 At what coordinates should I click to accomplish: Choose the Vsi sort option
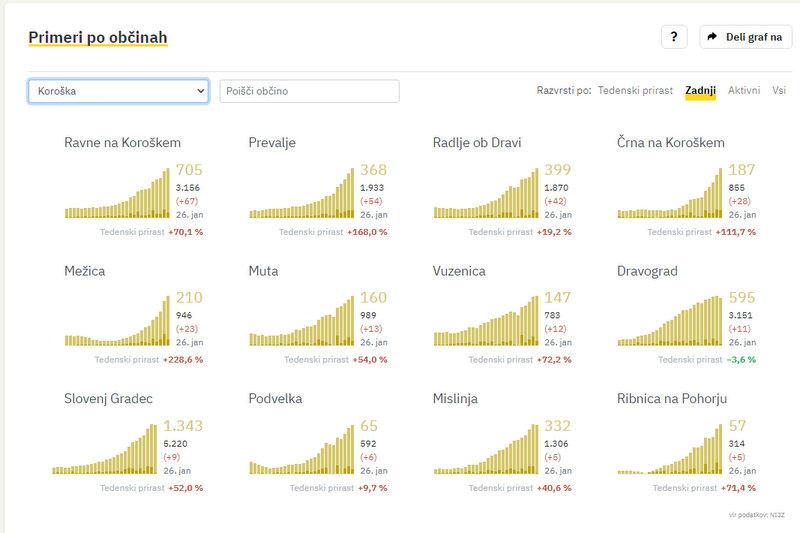(x=778, y=91)
